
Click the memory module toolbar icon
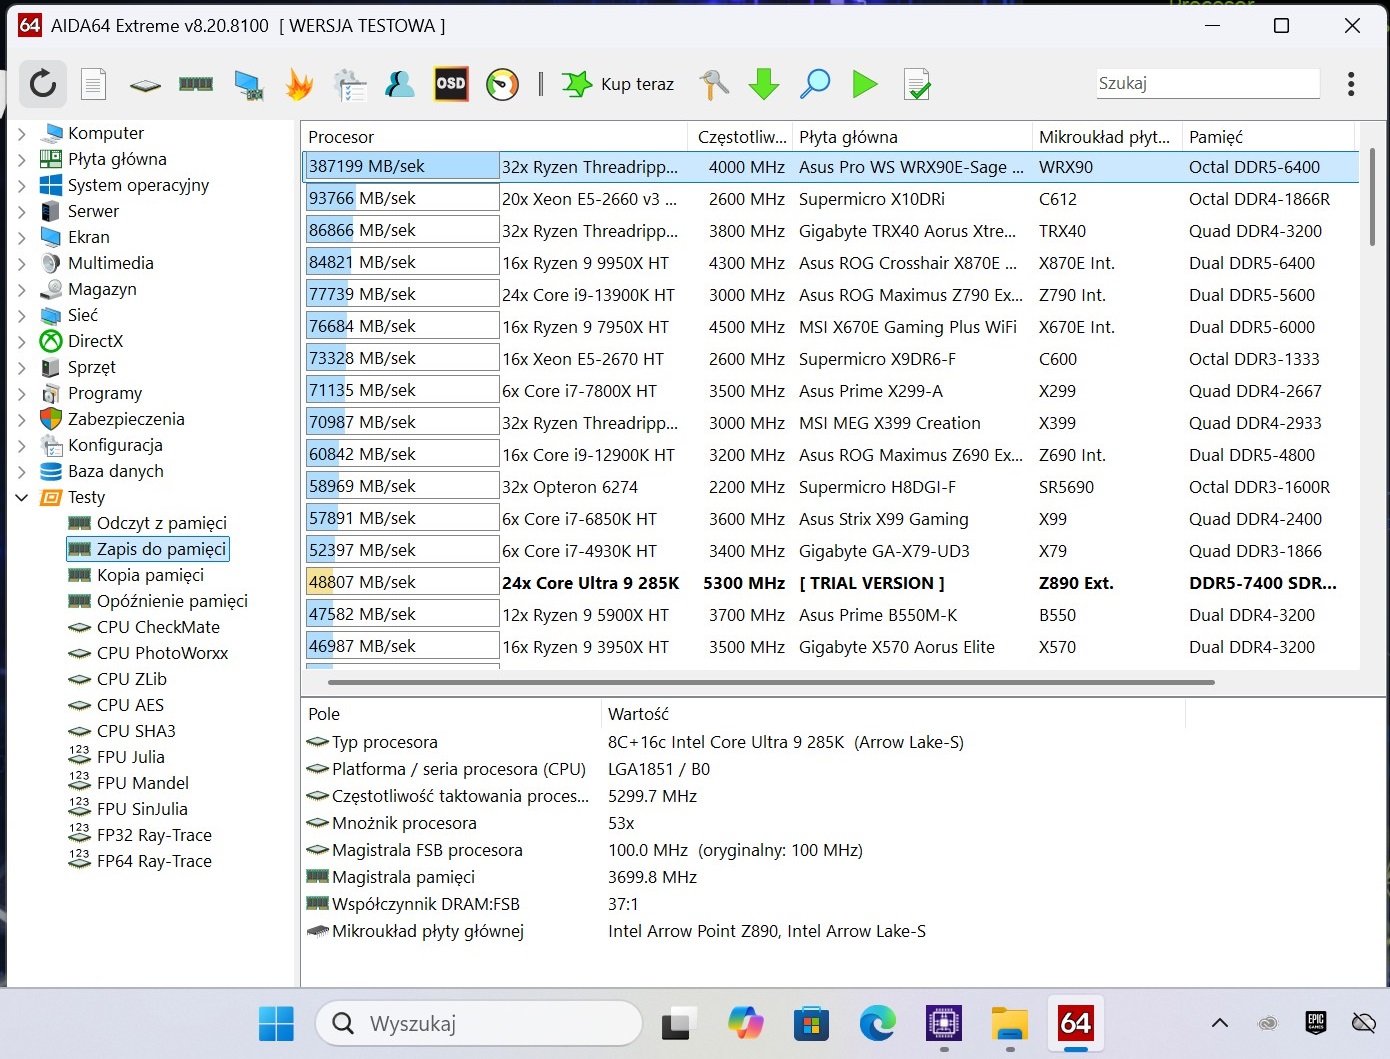tap(196, 85)
